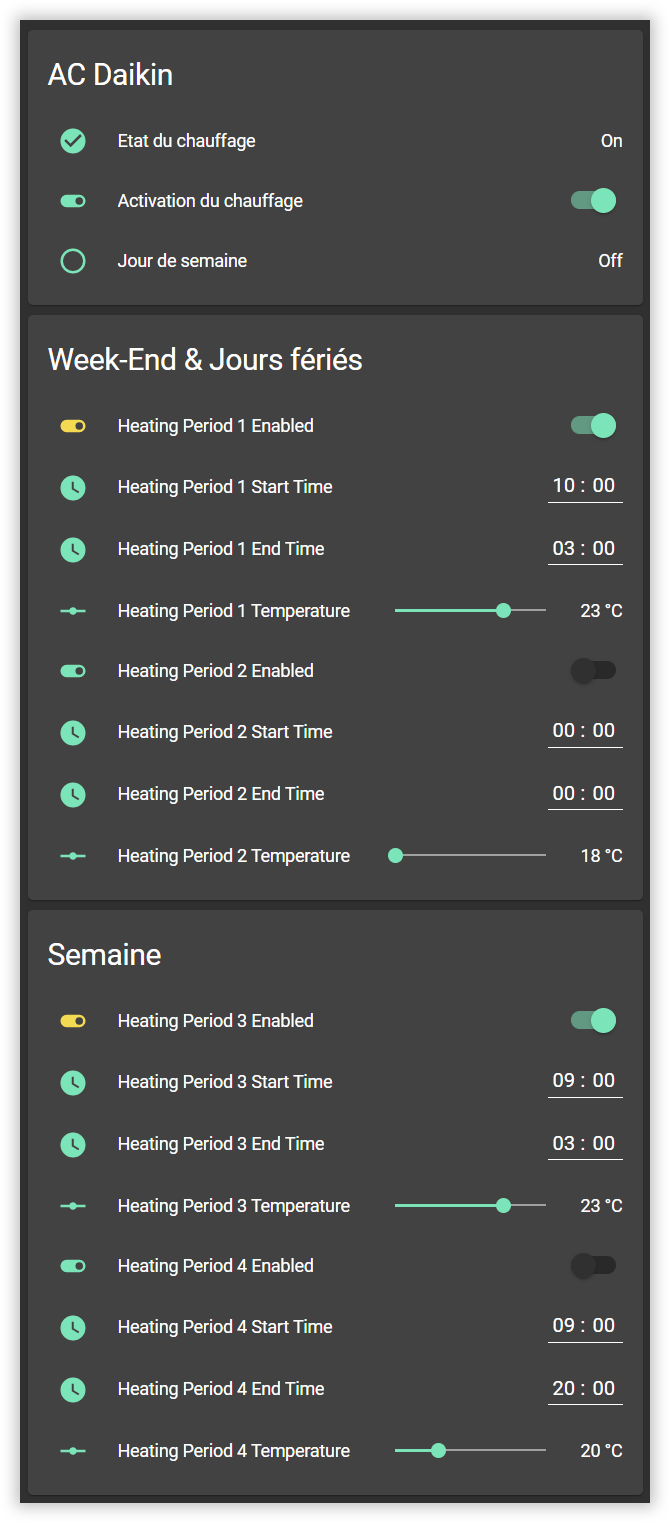The image size is (670, 1523).
Task: Click Heating Period 3 End Time hour field
Action: point(564,1143)
